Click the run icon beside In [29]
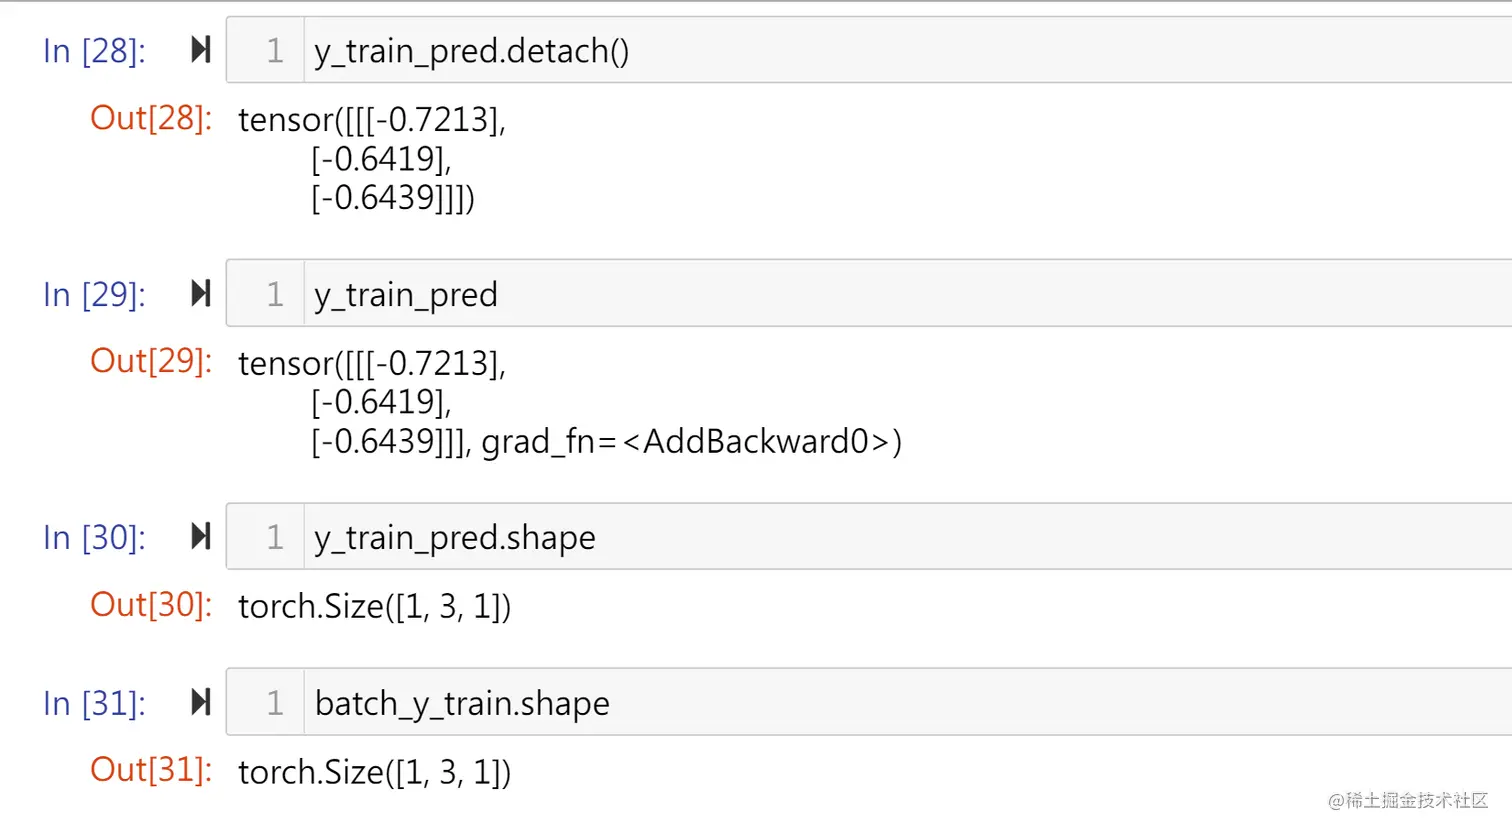The image size is (1512, 834). pos(201,293)
